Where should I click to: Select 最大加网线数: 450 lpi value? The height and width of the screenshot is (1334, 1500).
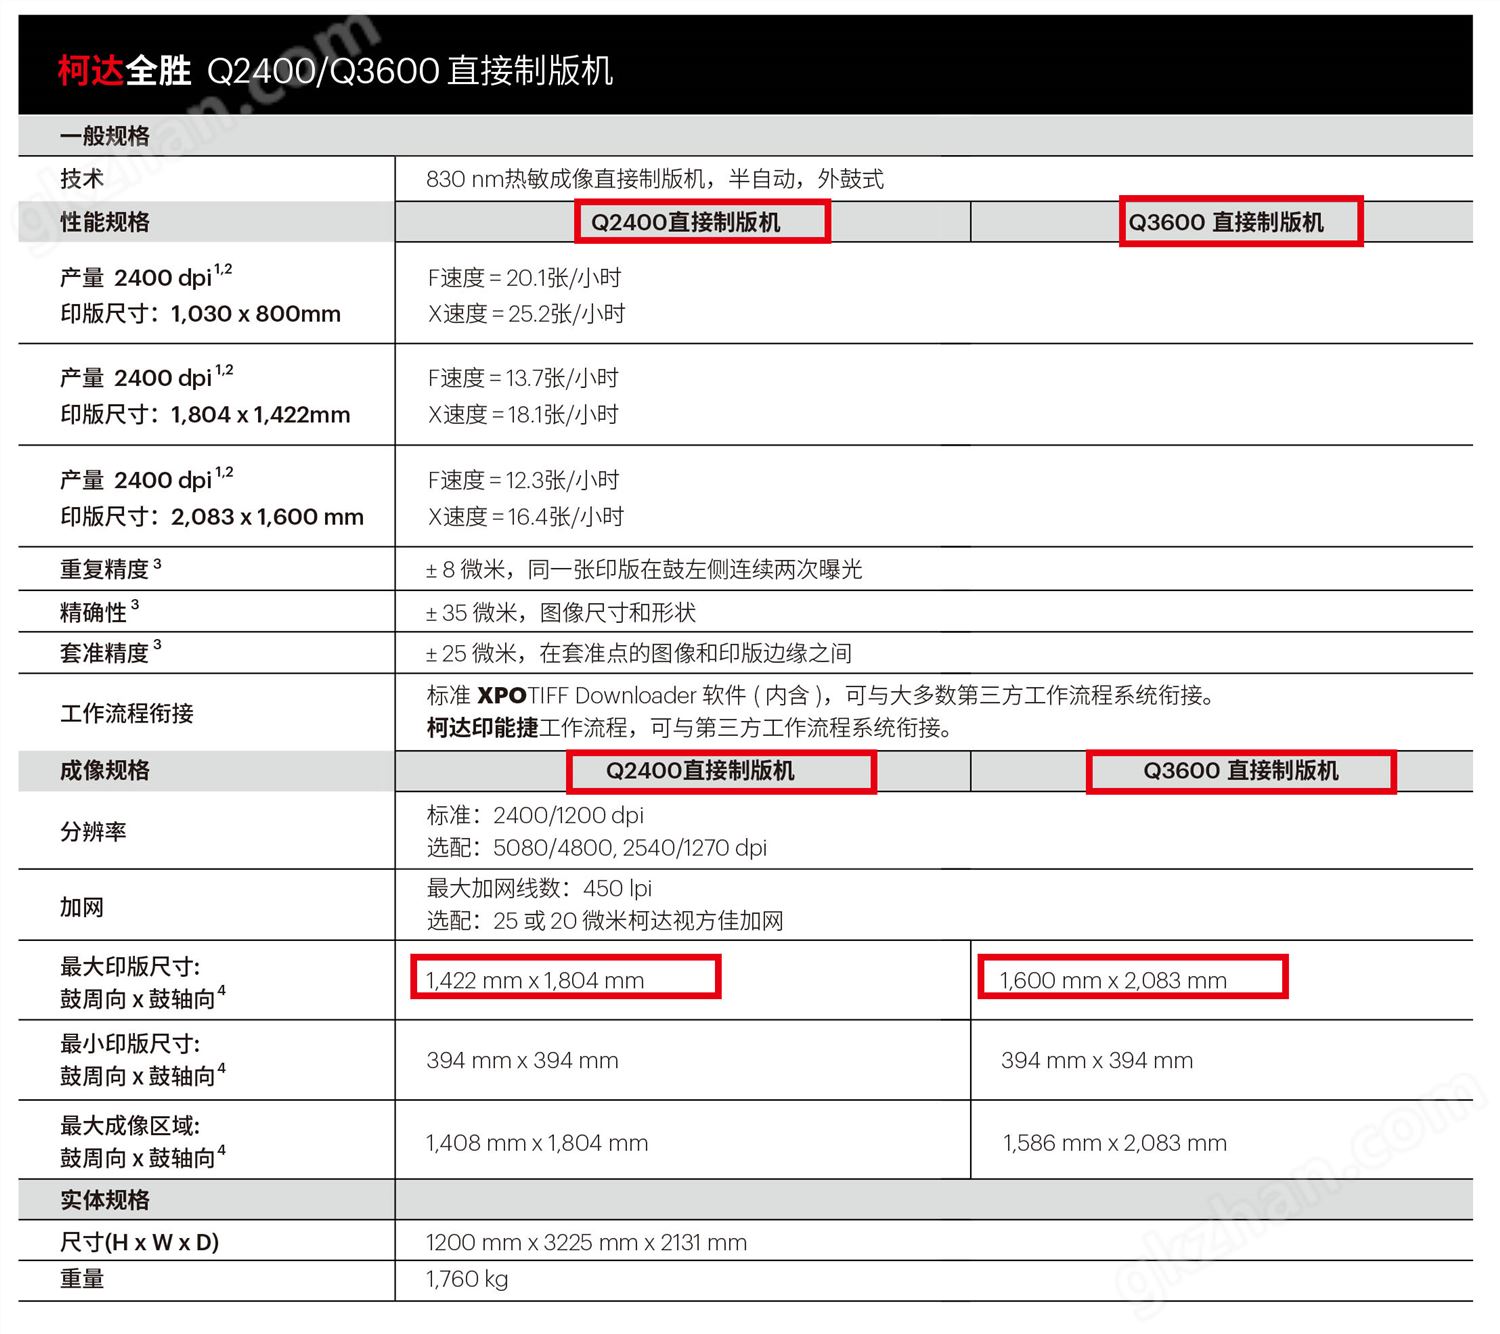[x=539, y=888]
